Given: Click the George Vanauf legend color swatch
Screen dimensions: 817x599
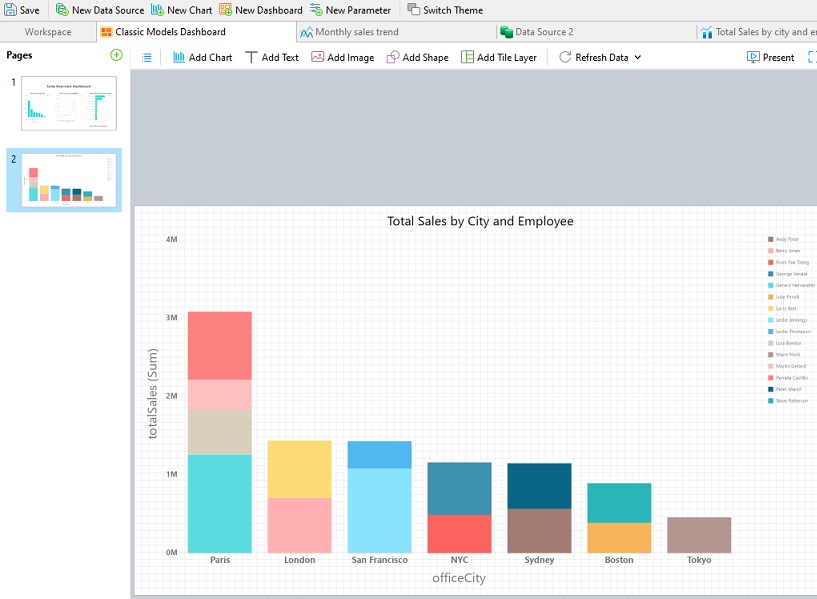Looking at the screenshot, I should pos(771,273).
